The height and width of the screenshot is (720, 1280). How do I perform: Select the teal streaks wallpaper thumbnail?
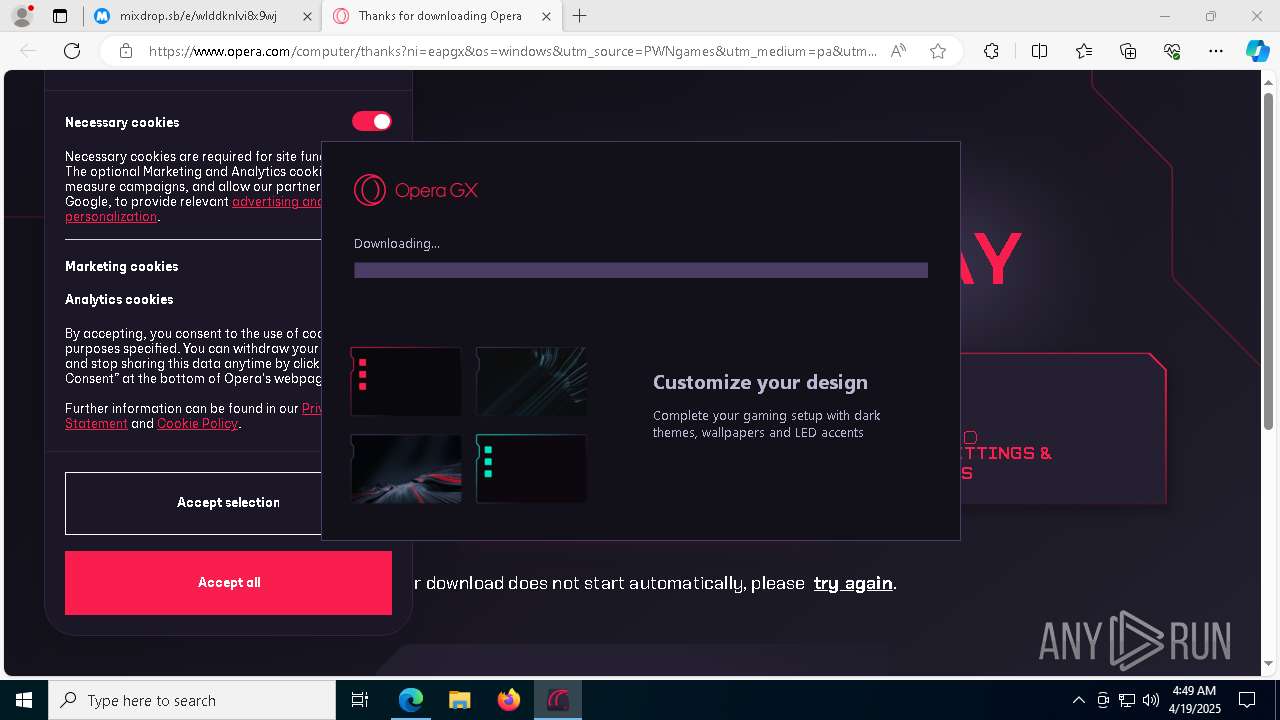(x=531, y=381)
